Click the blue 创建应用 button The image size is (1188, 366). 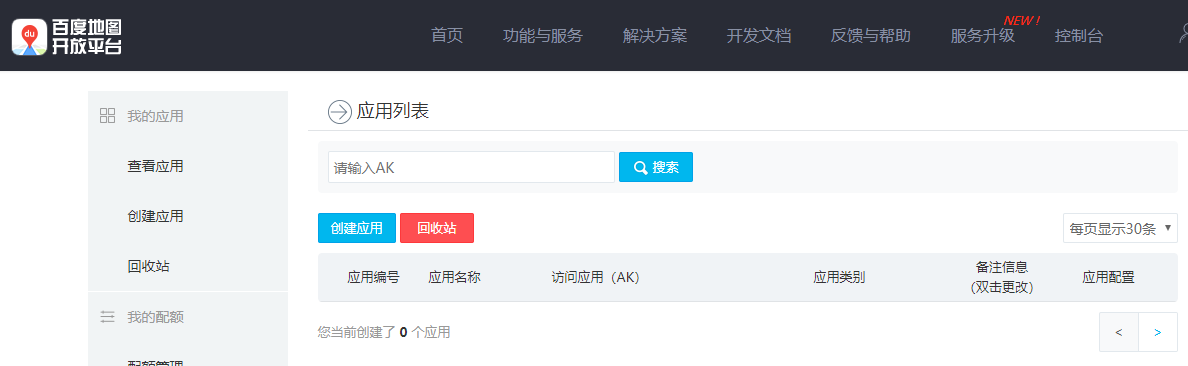click(x=357, y=228)
